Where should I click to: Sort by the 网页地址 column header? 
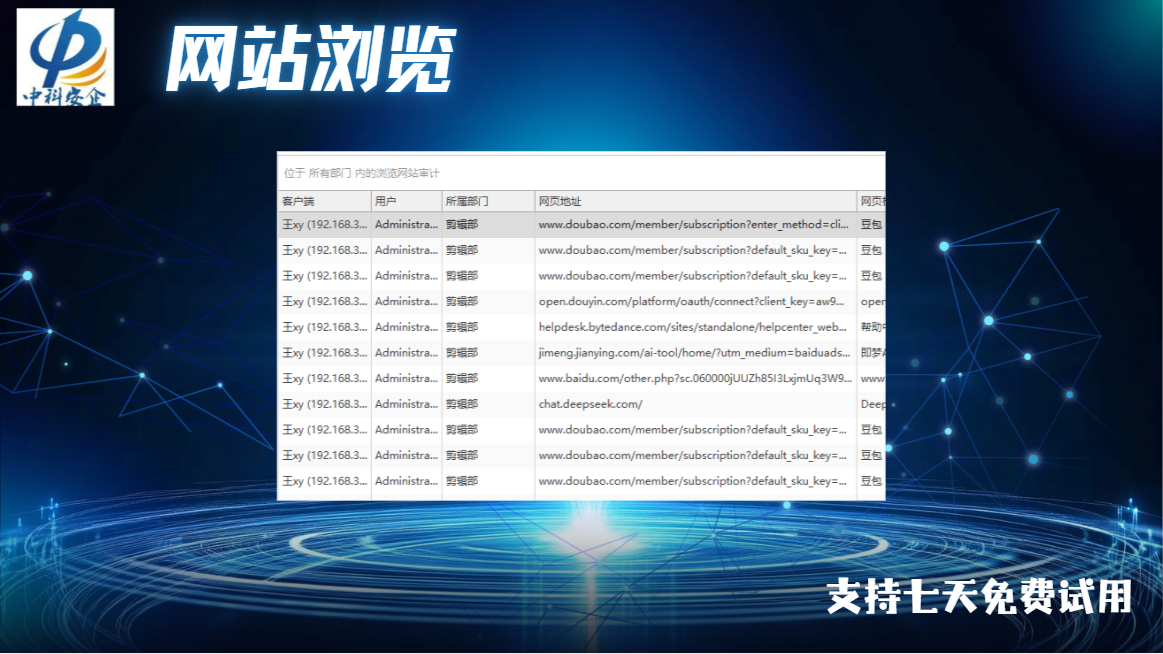pyautogui.click(x=696, y=201)
